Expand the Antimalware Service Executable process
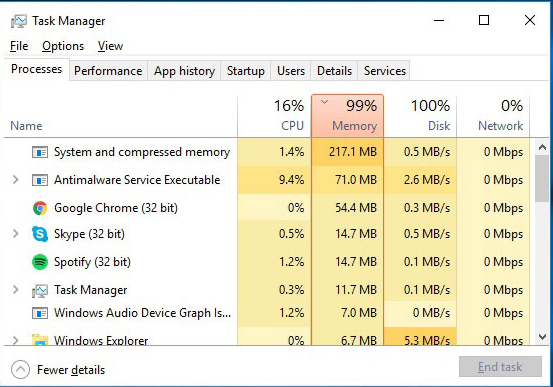Viewport: 553px width, 387px height. [16, 180]
